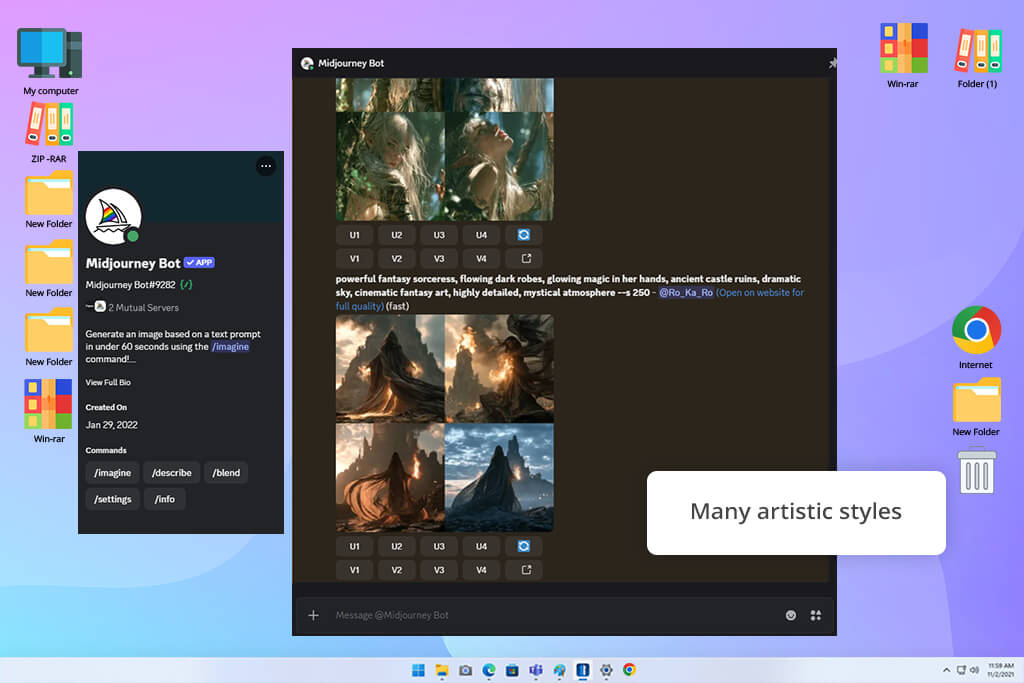Open the Settings gear on taskbar

point(606,670)
